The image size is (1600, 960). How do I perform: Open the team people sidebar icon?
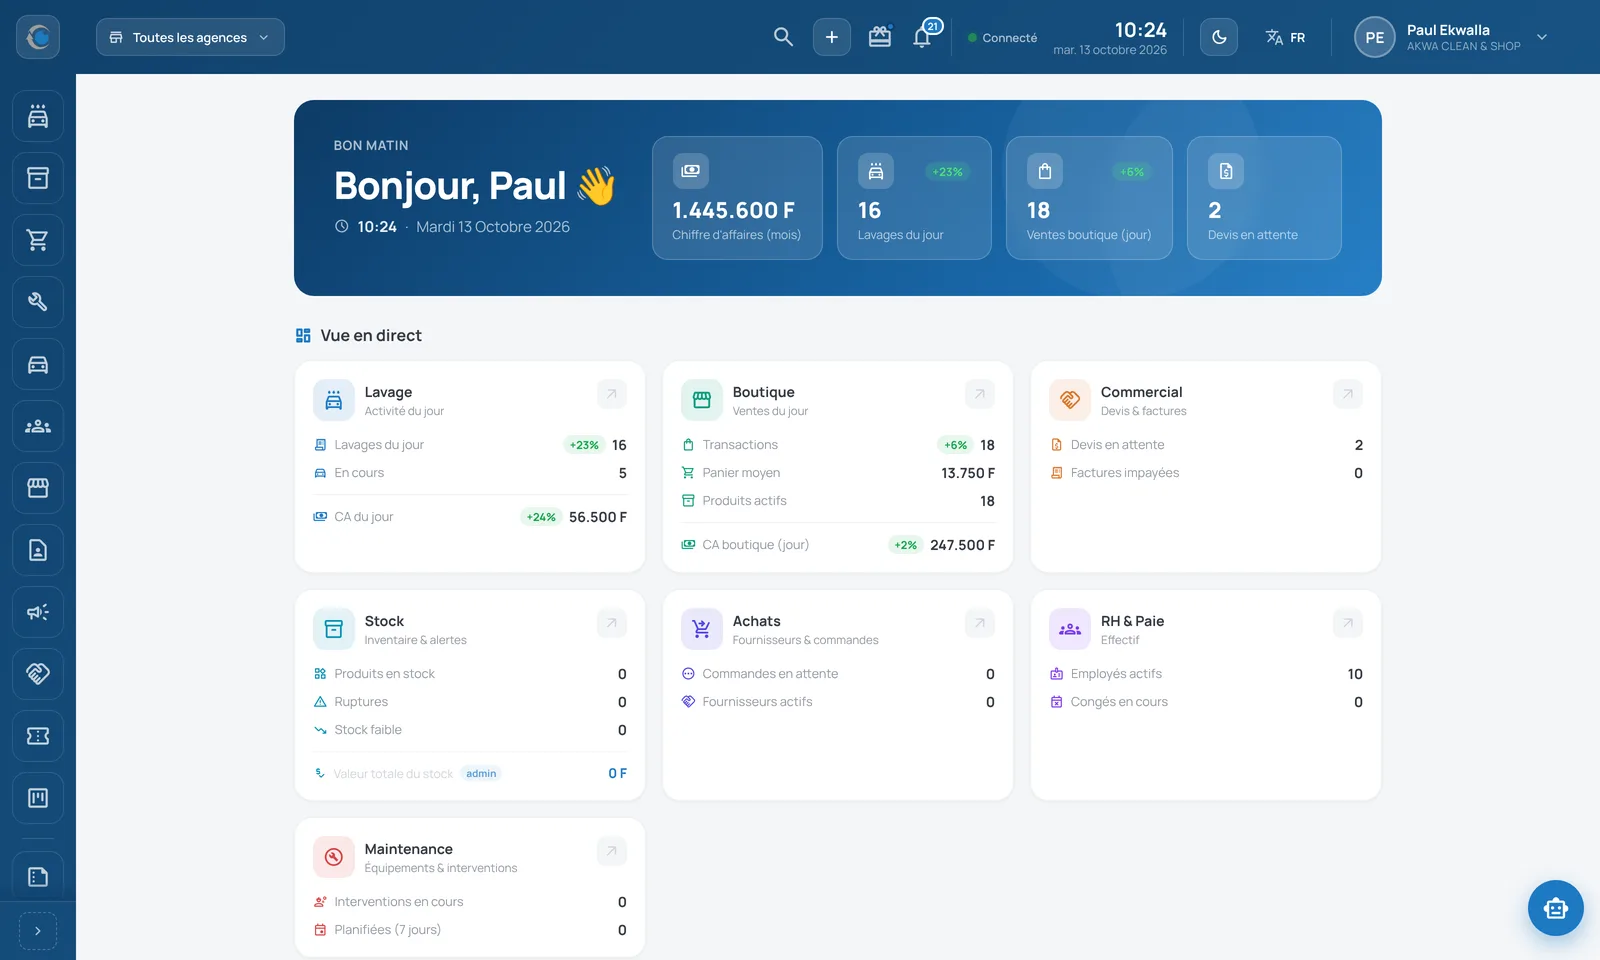click(x=38, y=426)
